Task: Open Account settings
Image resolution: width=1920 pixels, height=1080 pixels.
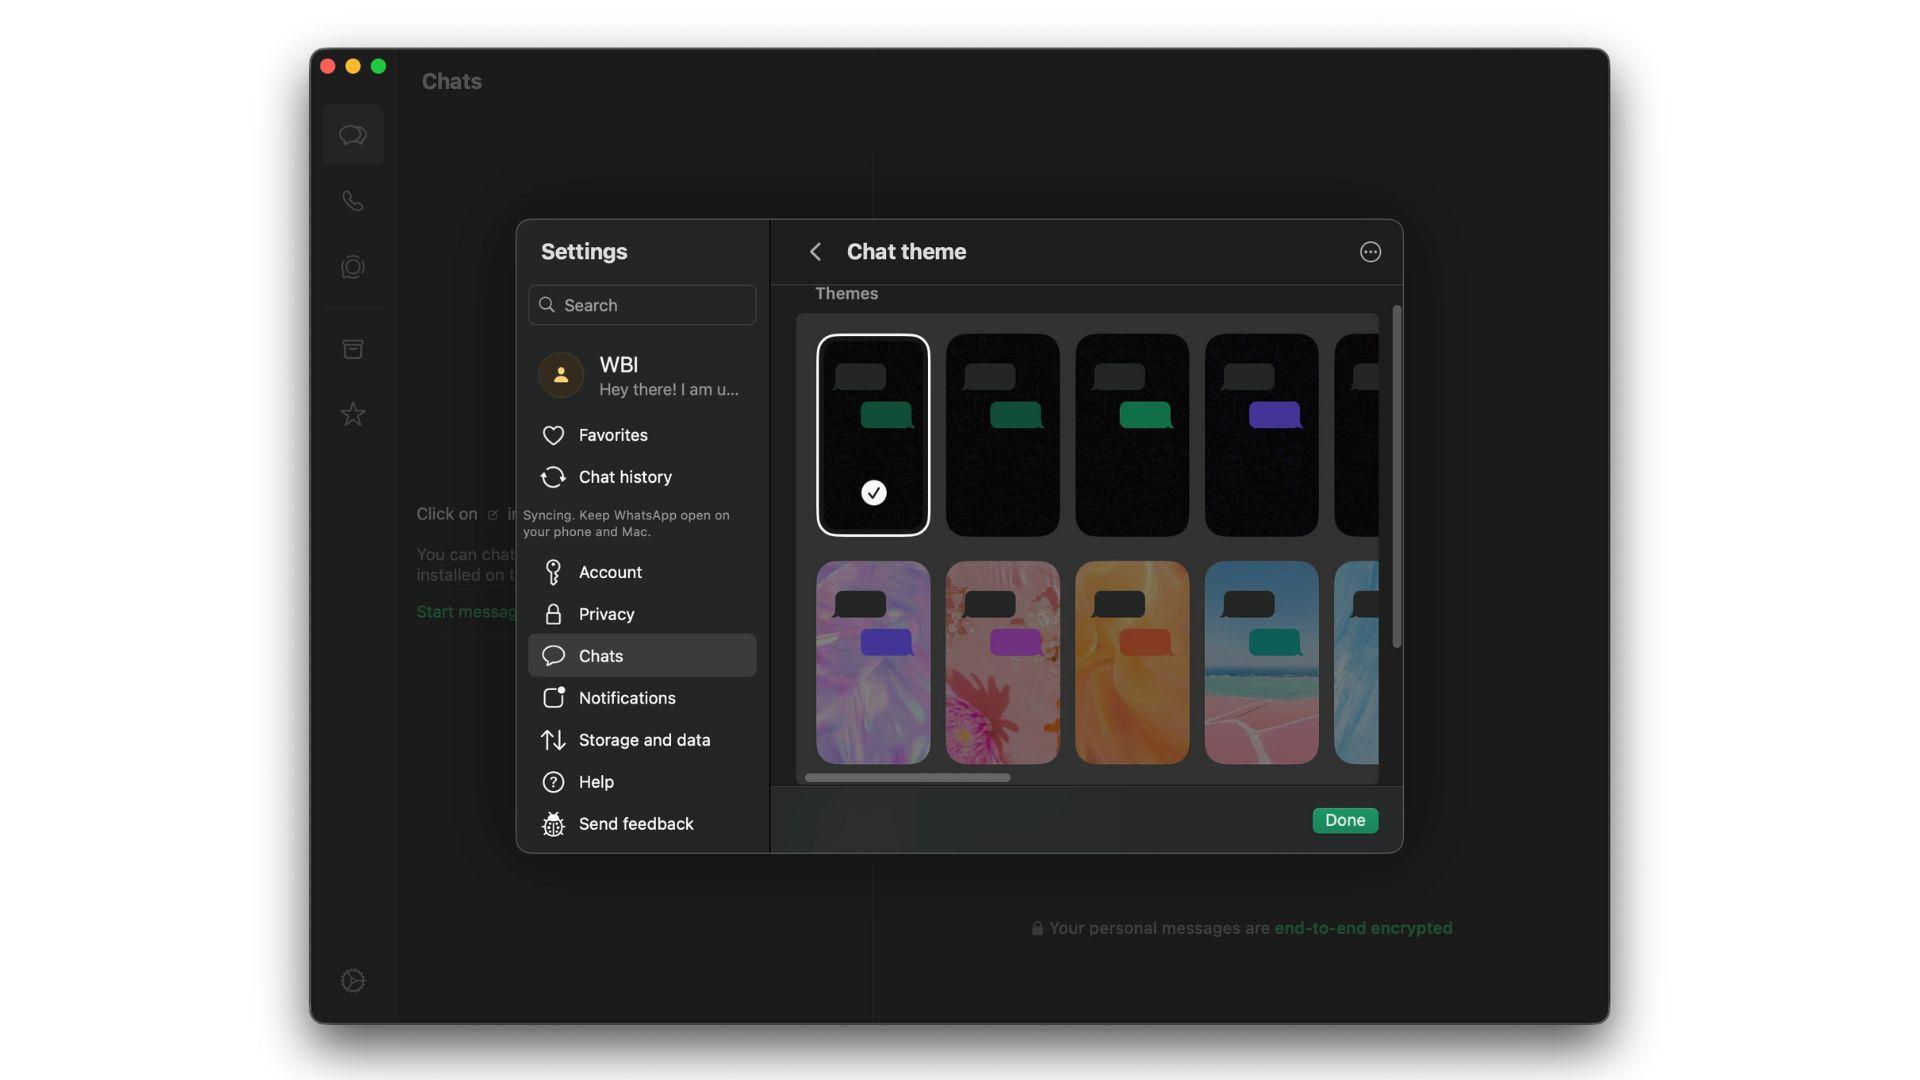Action: 610,572
